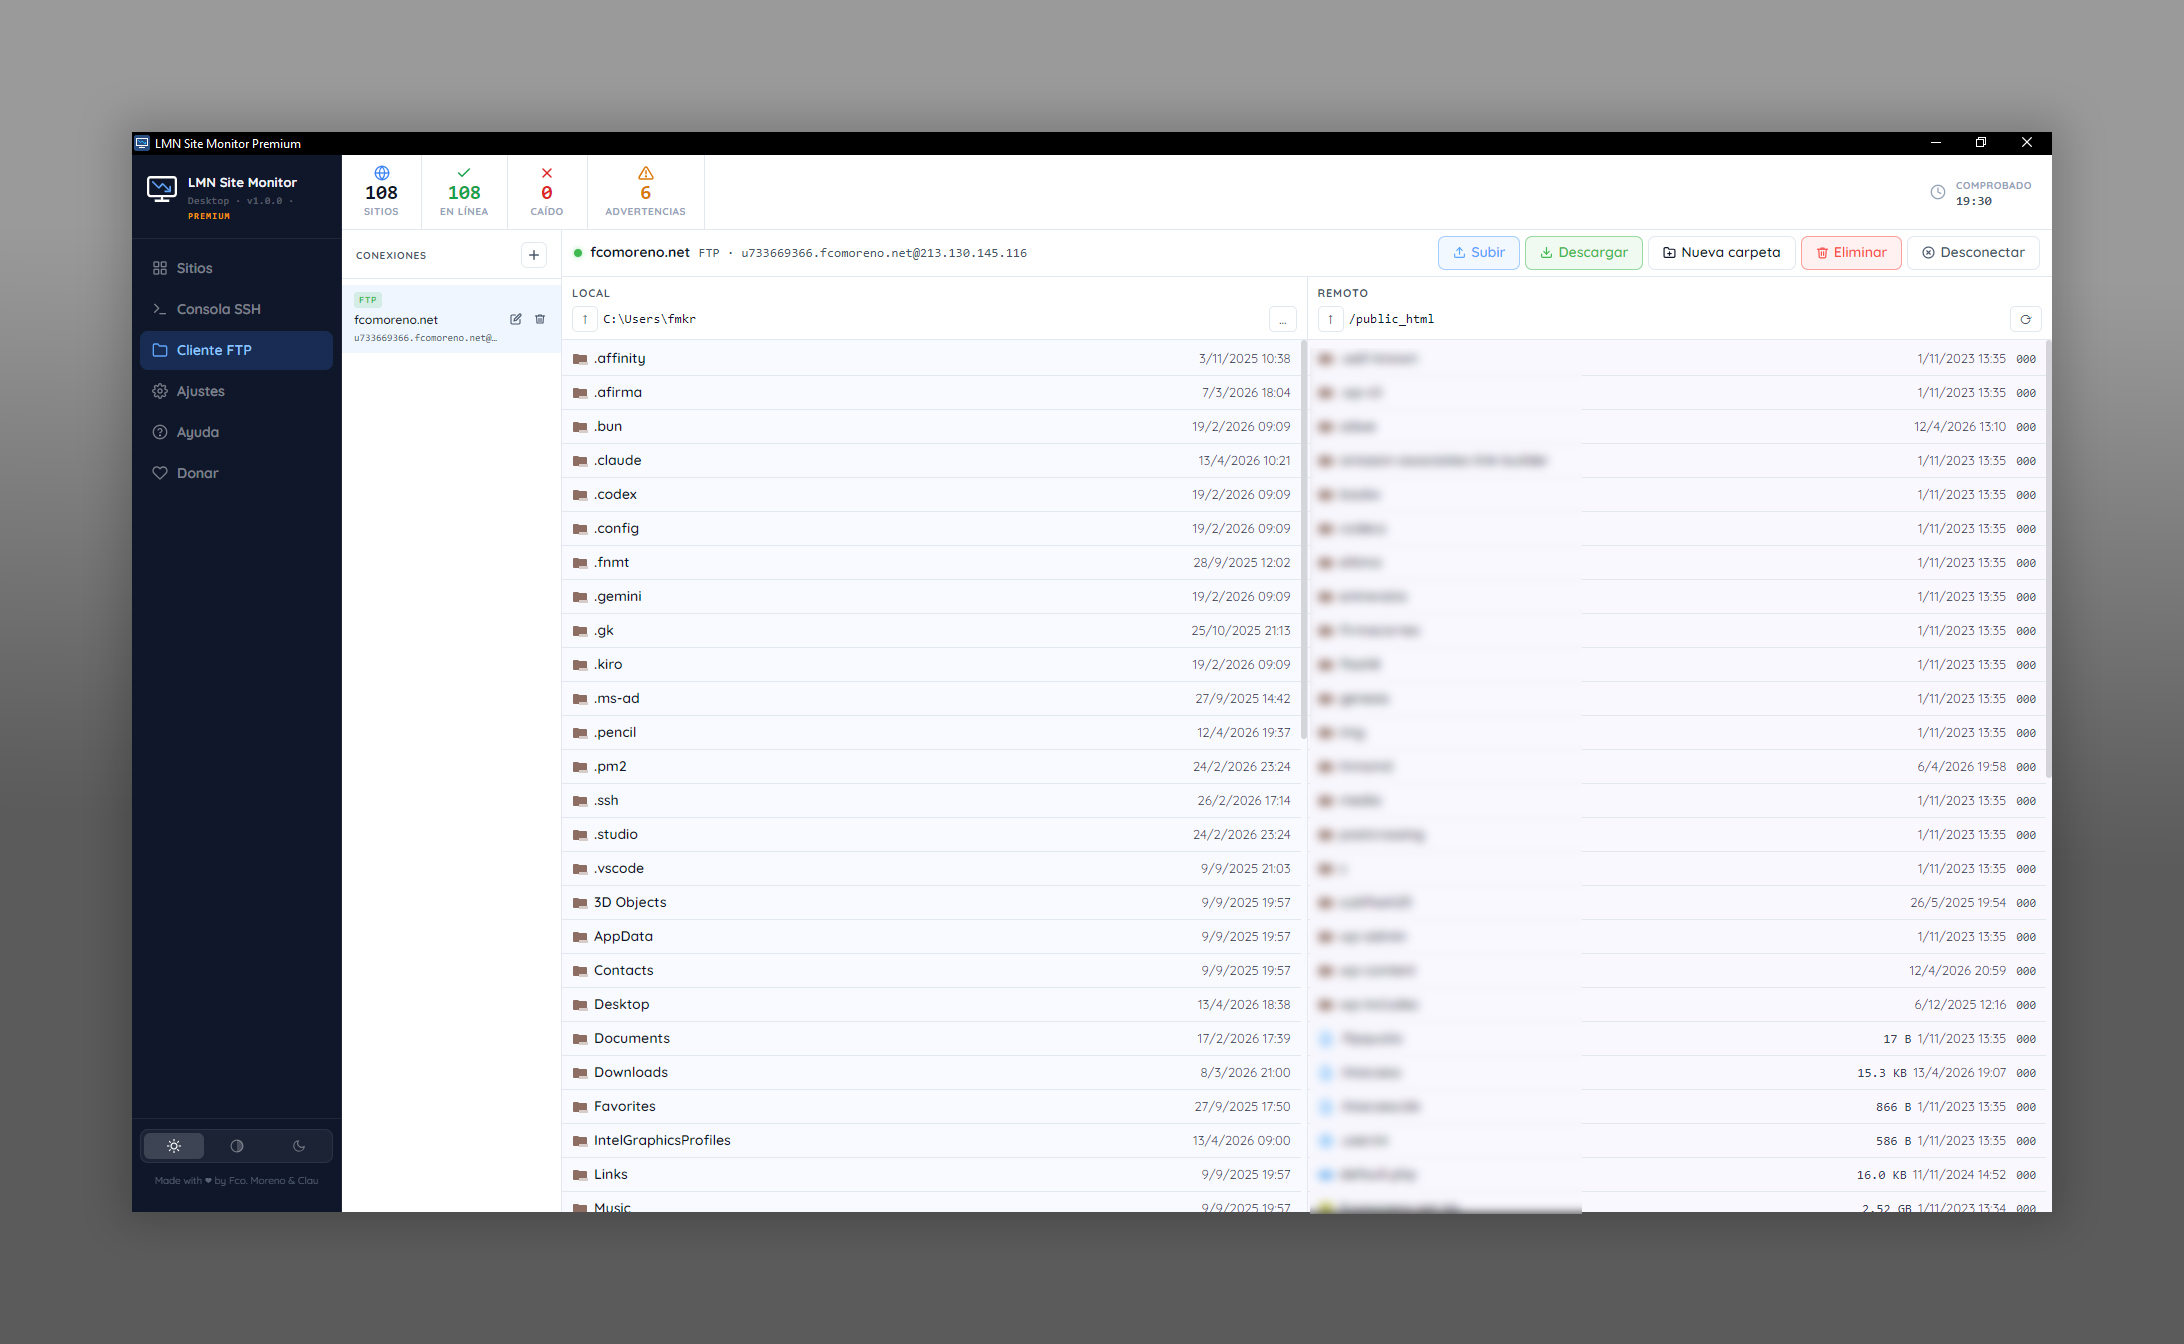Click the last checked clock icon

click(1937, 192)
